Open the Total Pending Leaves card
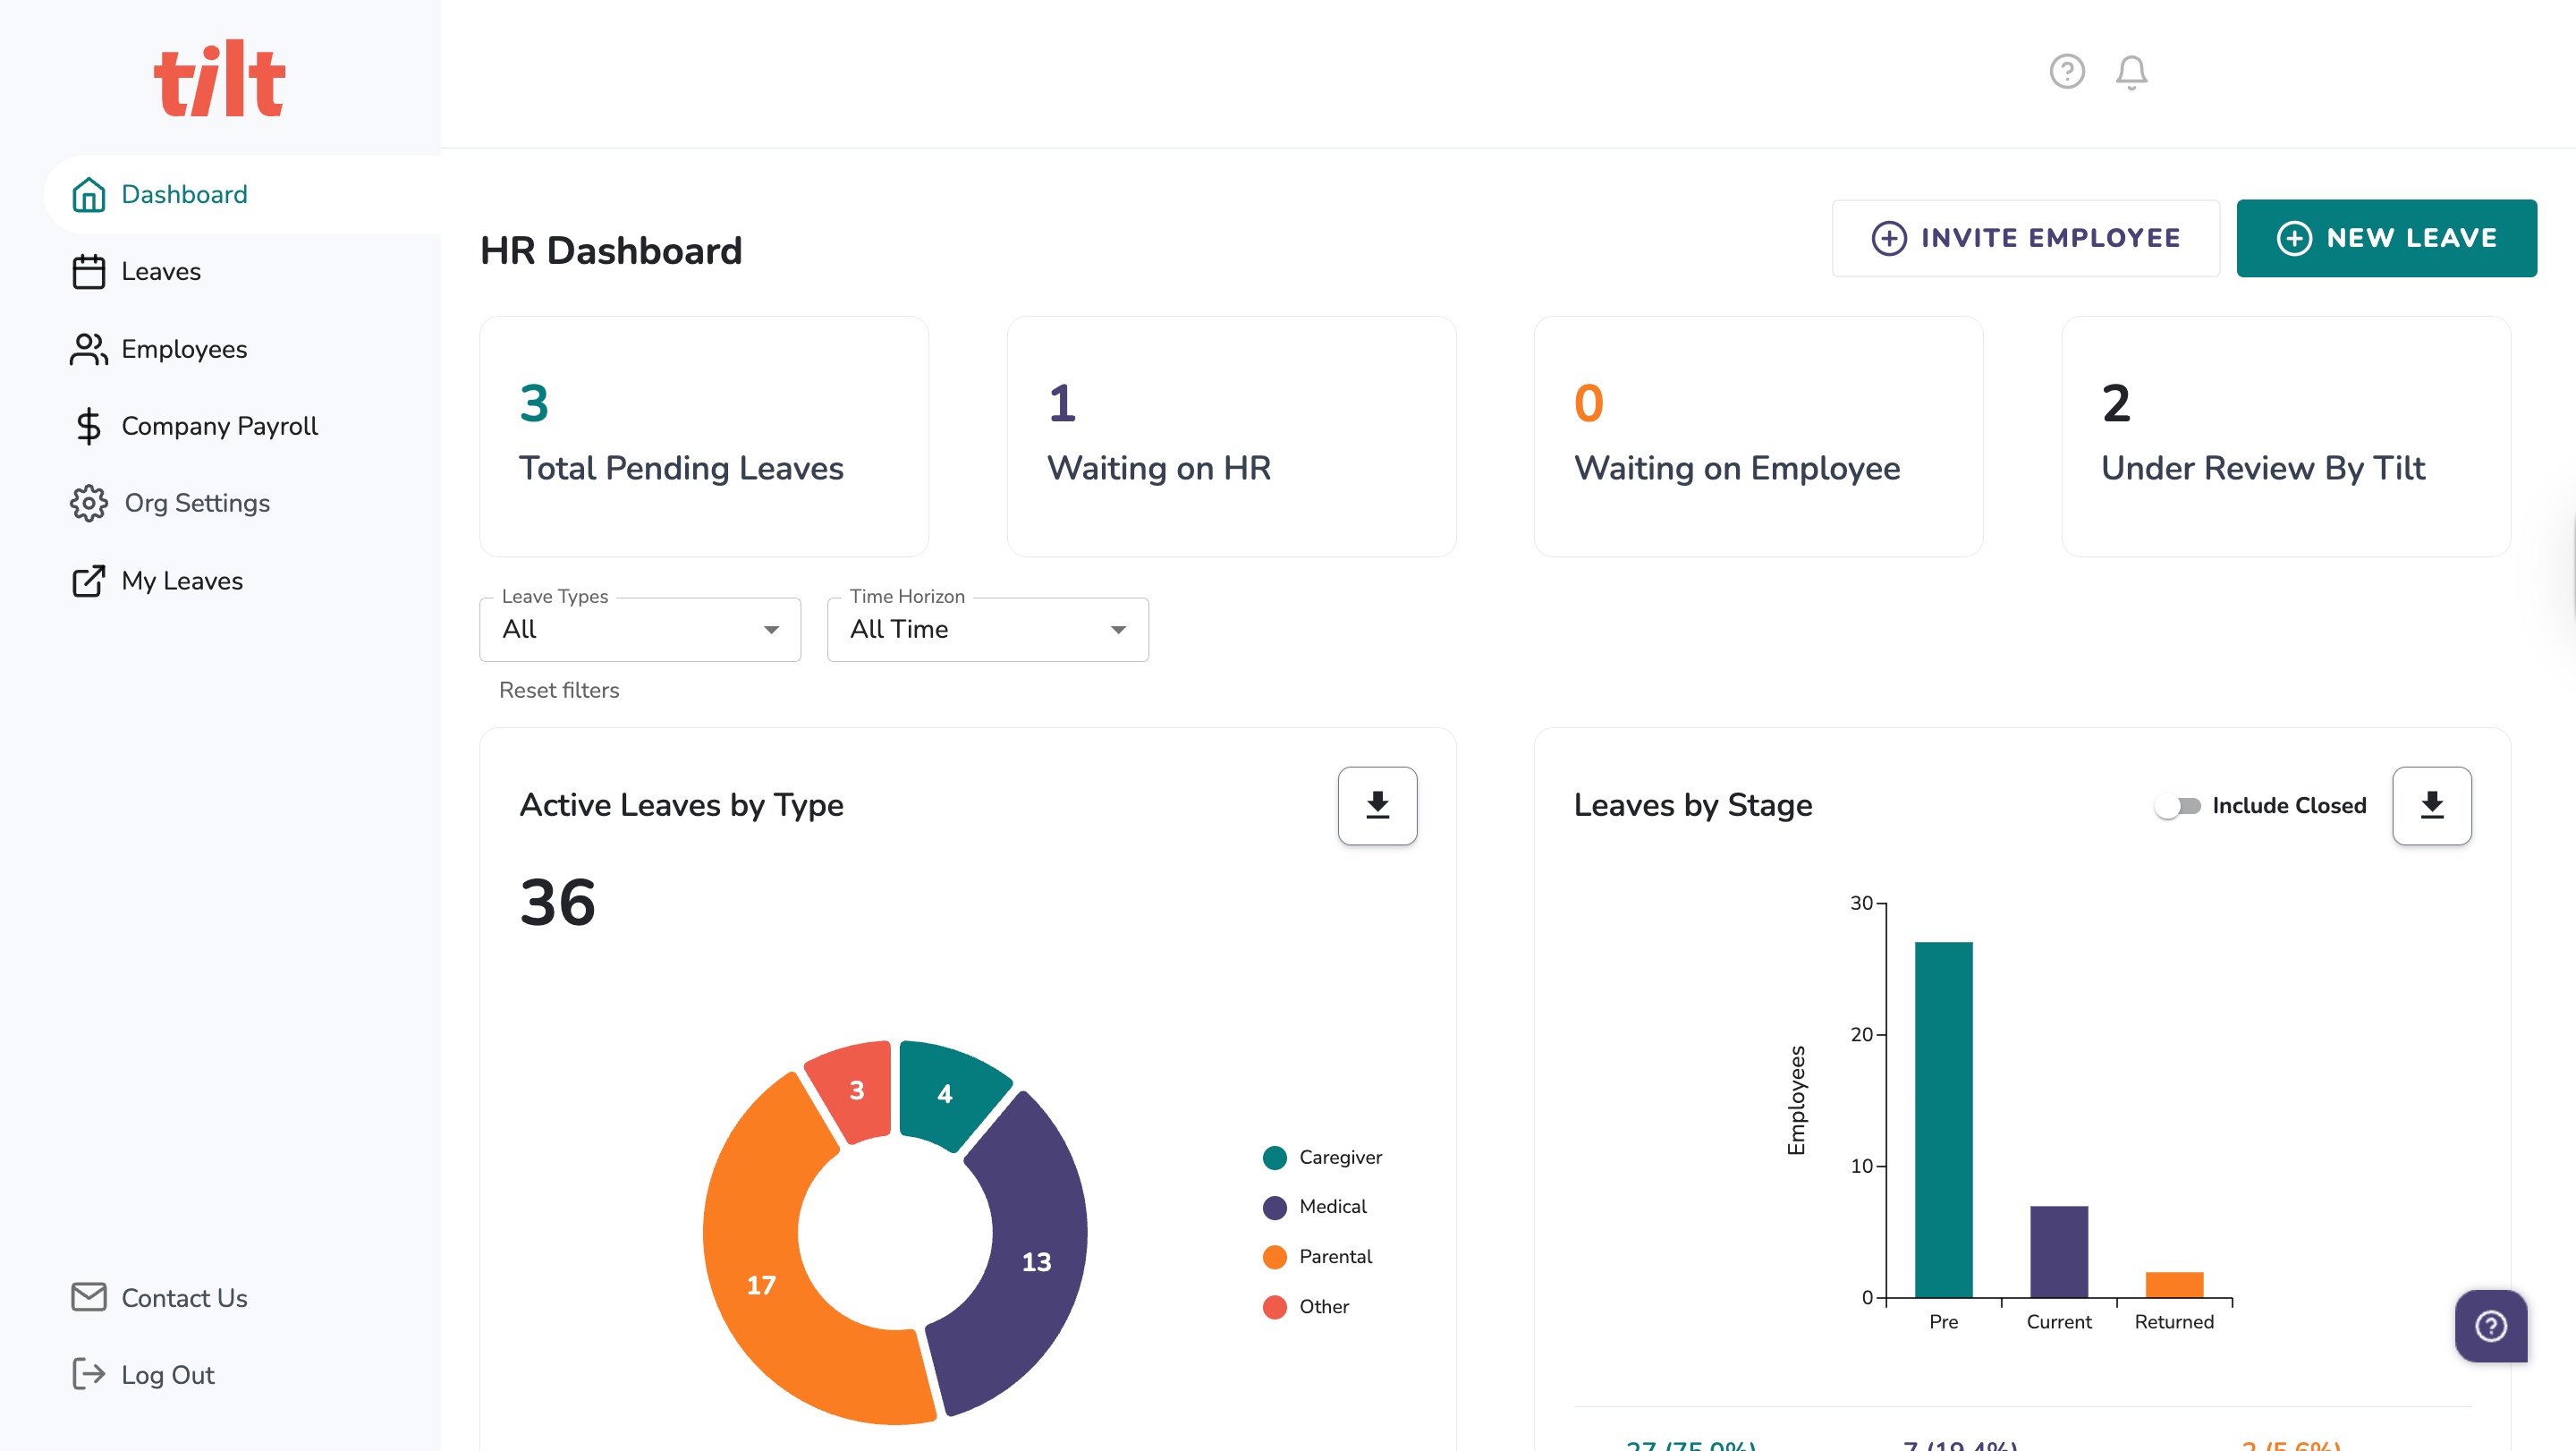2576x1451 pixels. [x=703, y=436]
